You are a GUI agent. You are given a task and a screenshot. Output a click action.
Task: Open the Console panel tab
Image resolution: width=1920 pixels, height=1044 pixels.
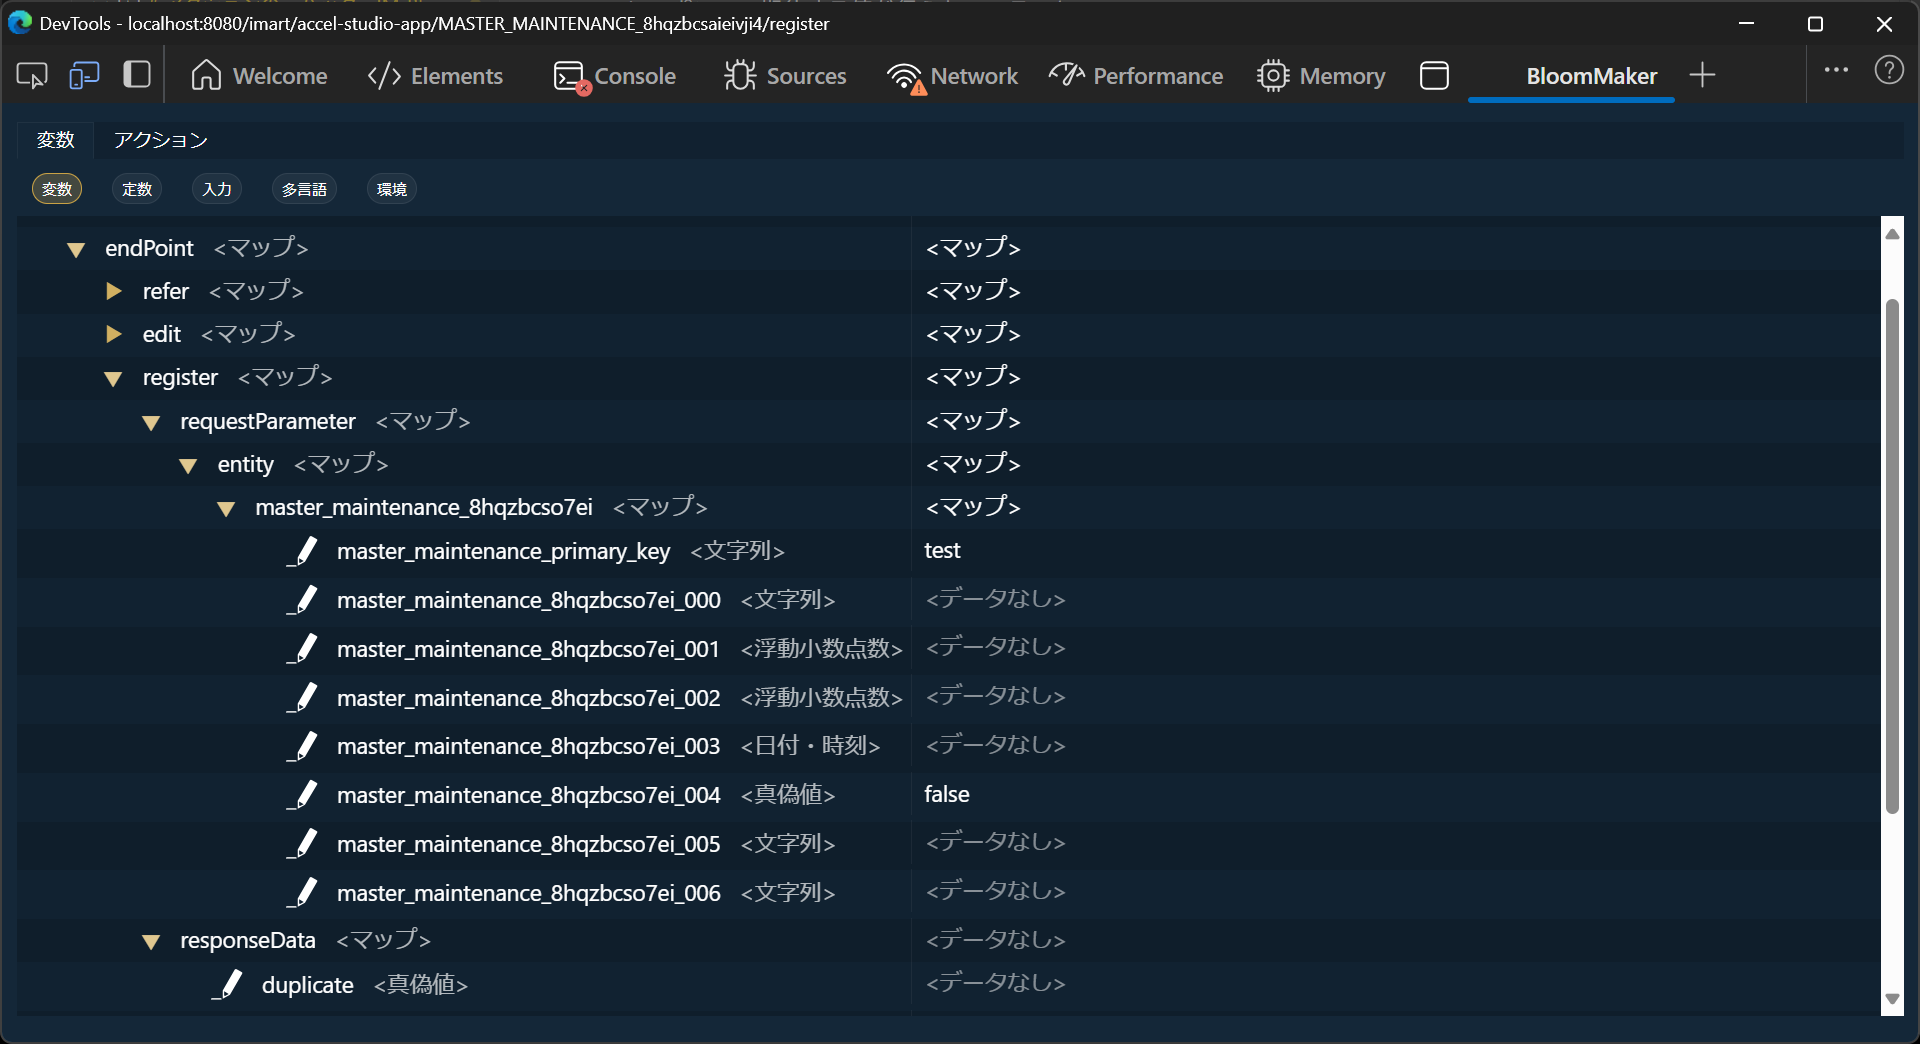coord(615,76)
